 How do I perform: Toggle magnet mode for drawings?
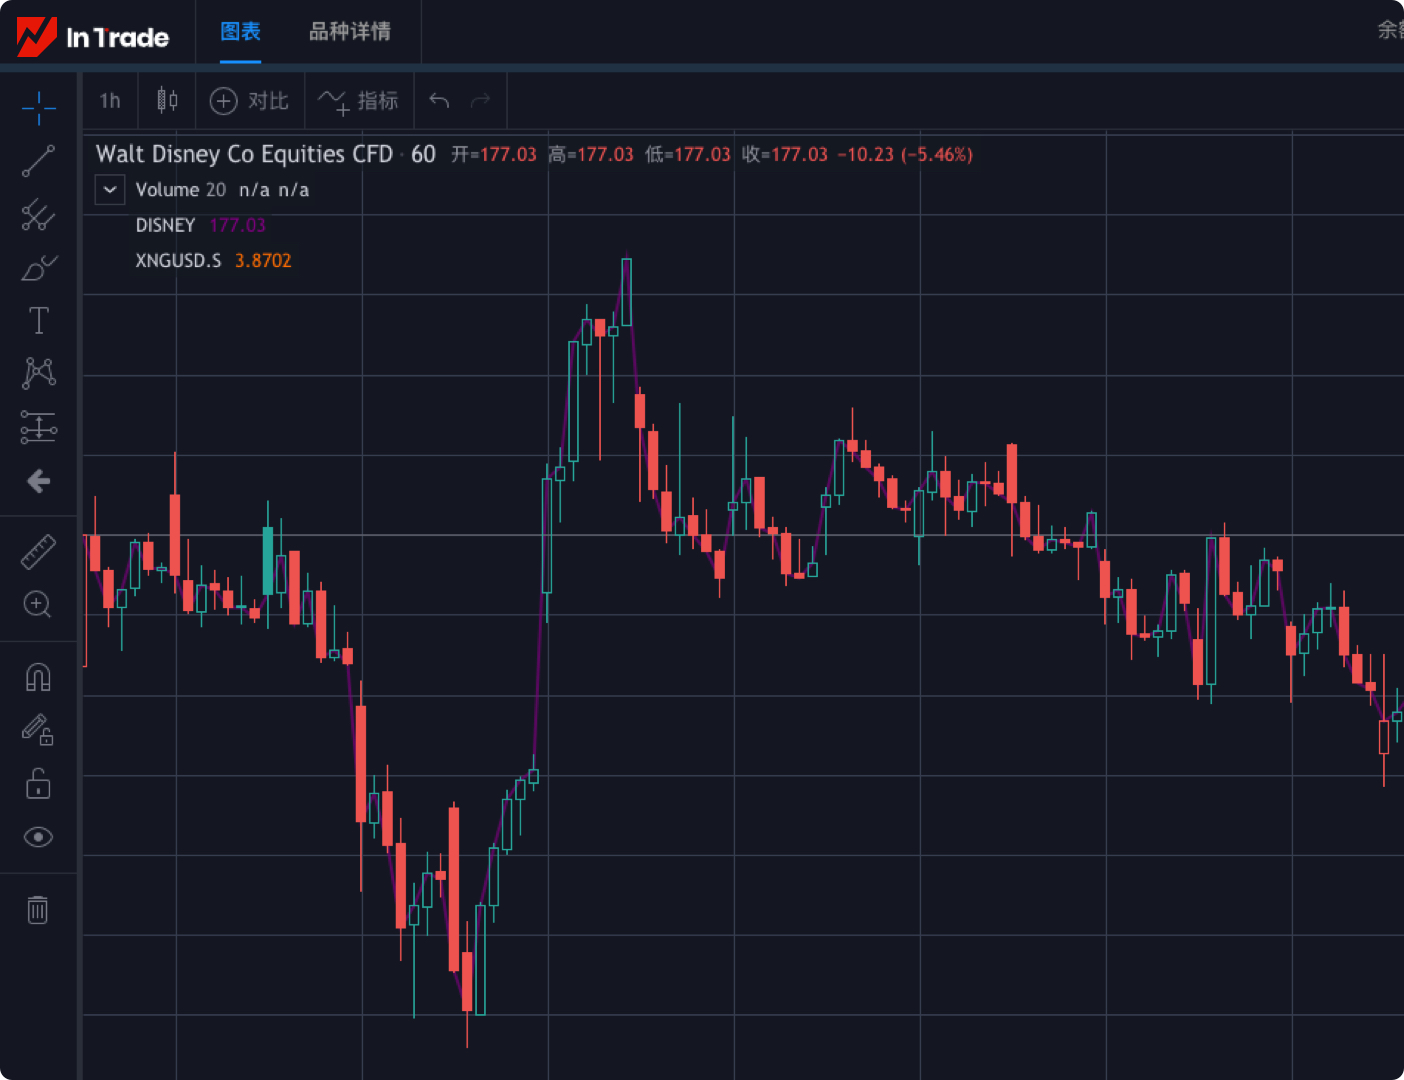coord(38,677)
